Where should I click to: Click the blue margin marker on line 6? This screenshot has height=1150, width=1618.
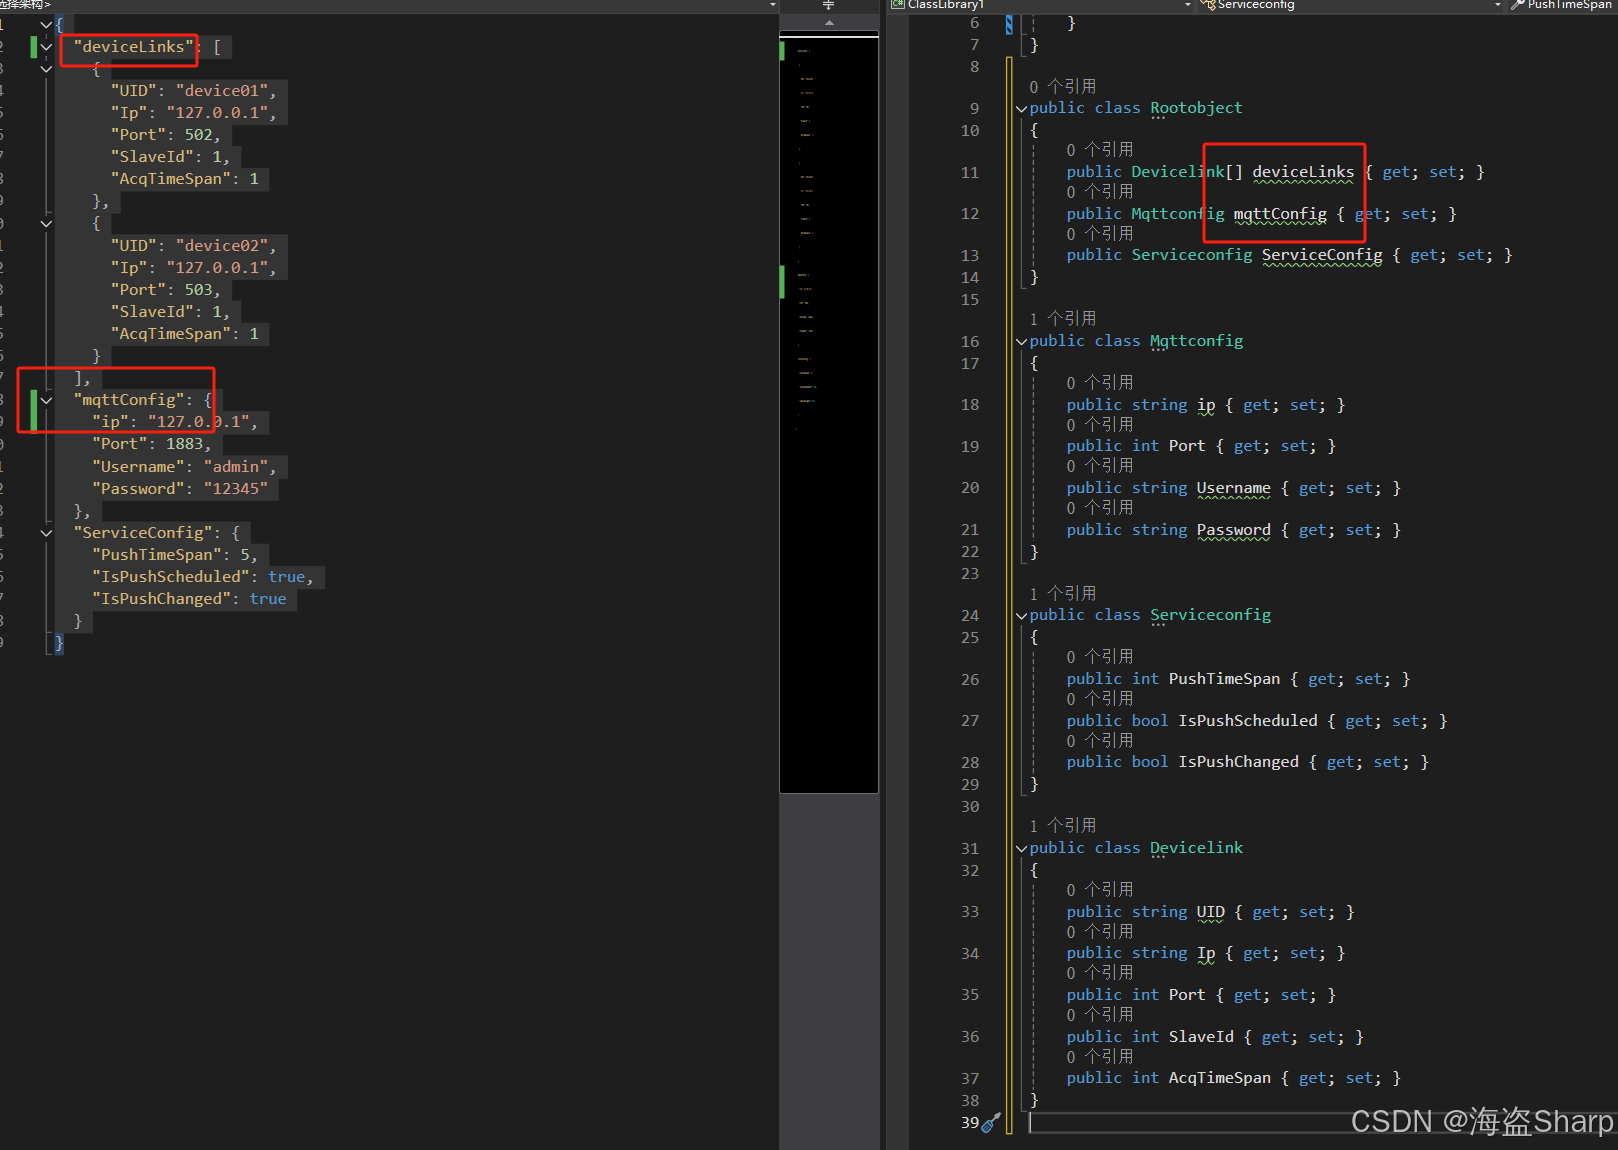1009,24
